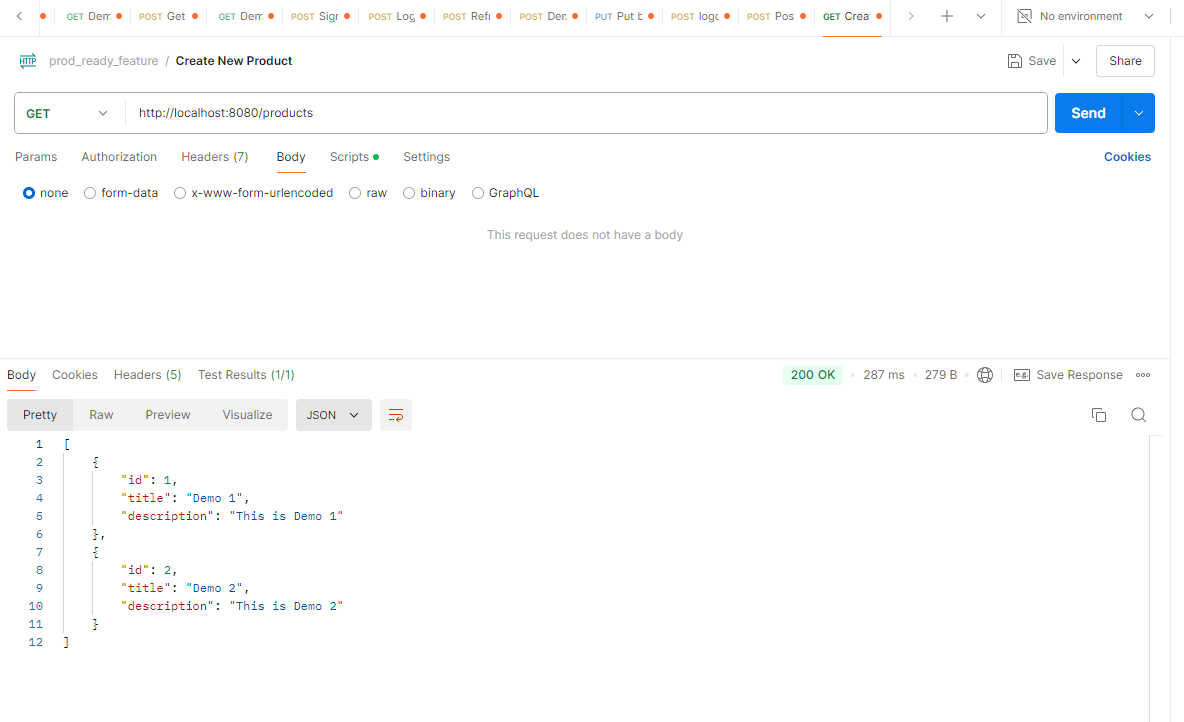Expand the Save options chevron

tap(1076, 61)
